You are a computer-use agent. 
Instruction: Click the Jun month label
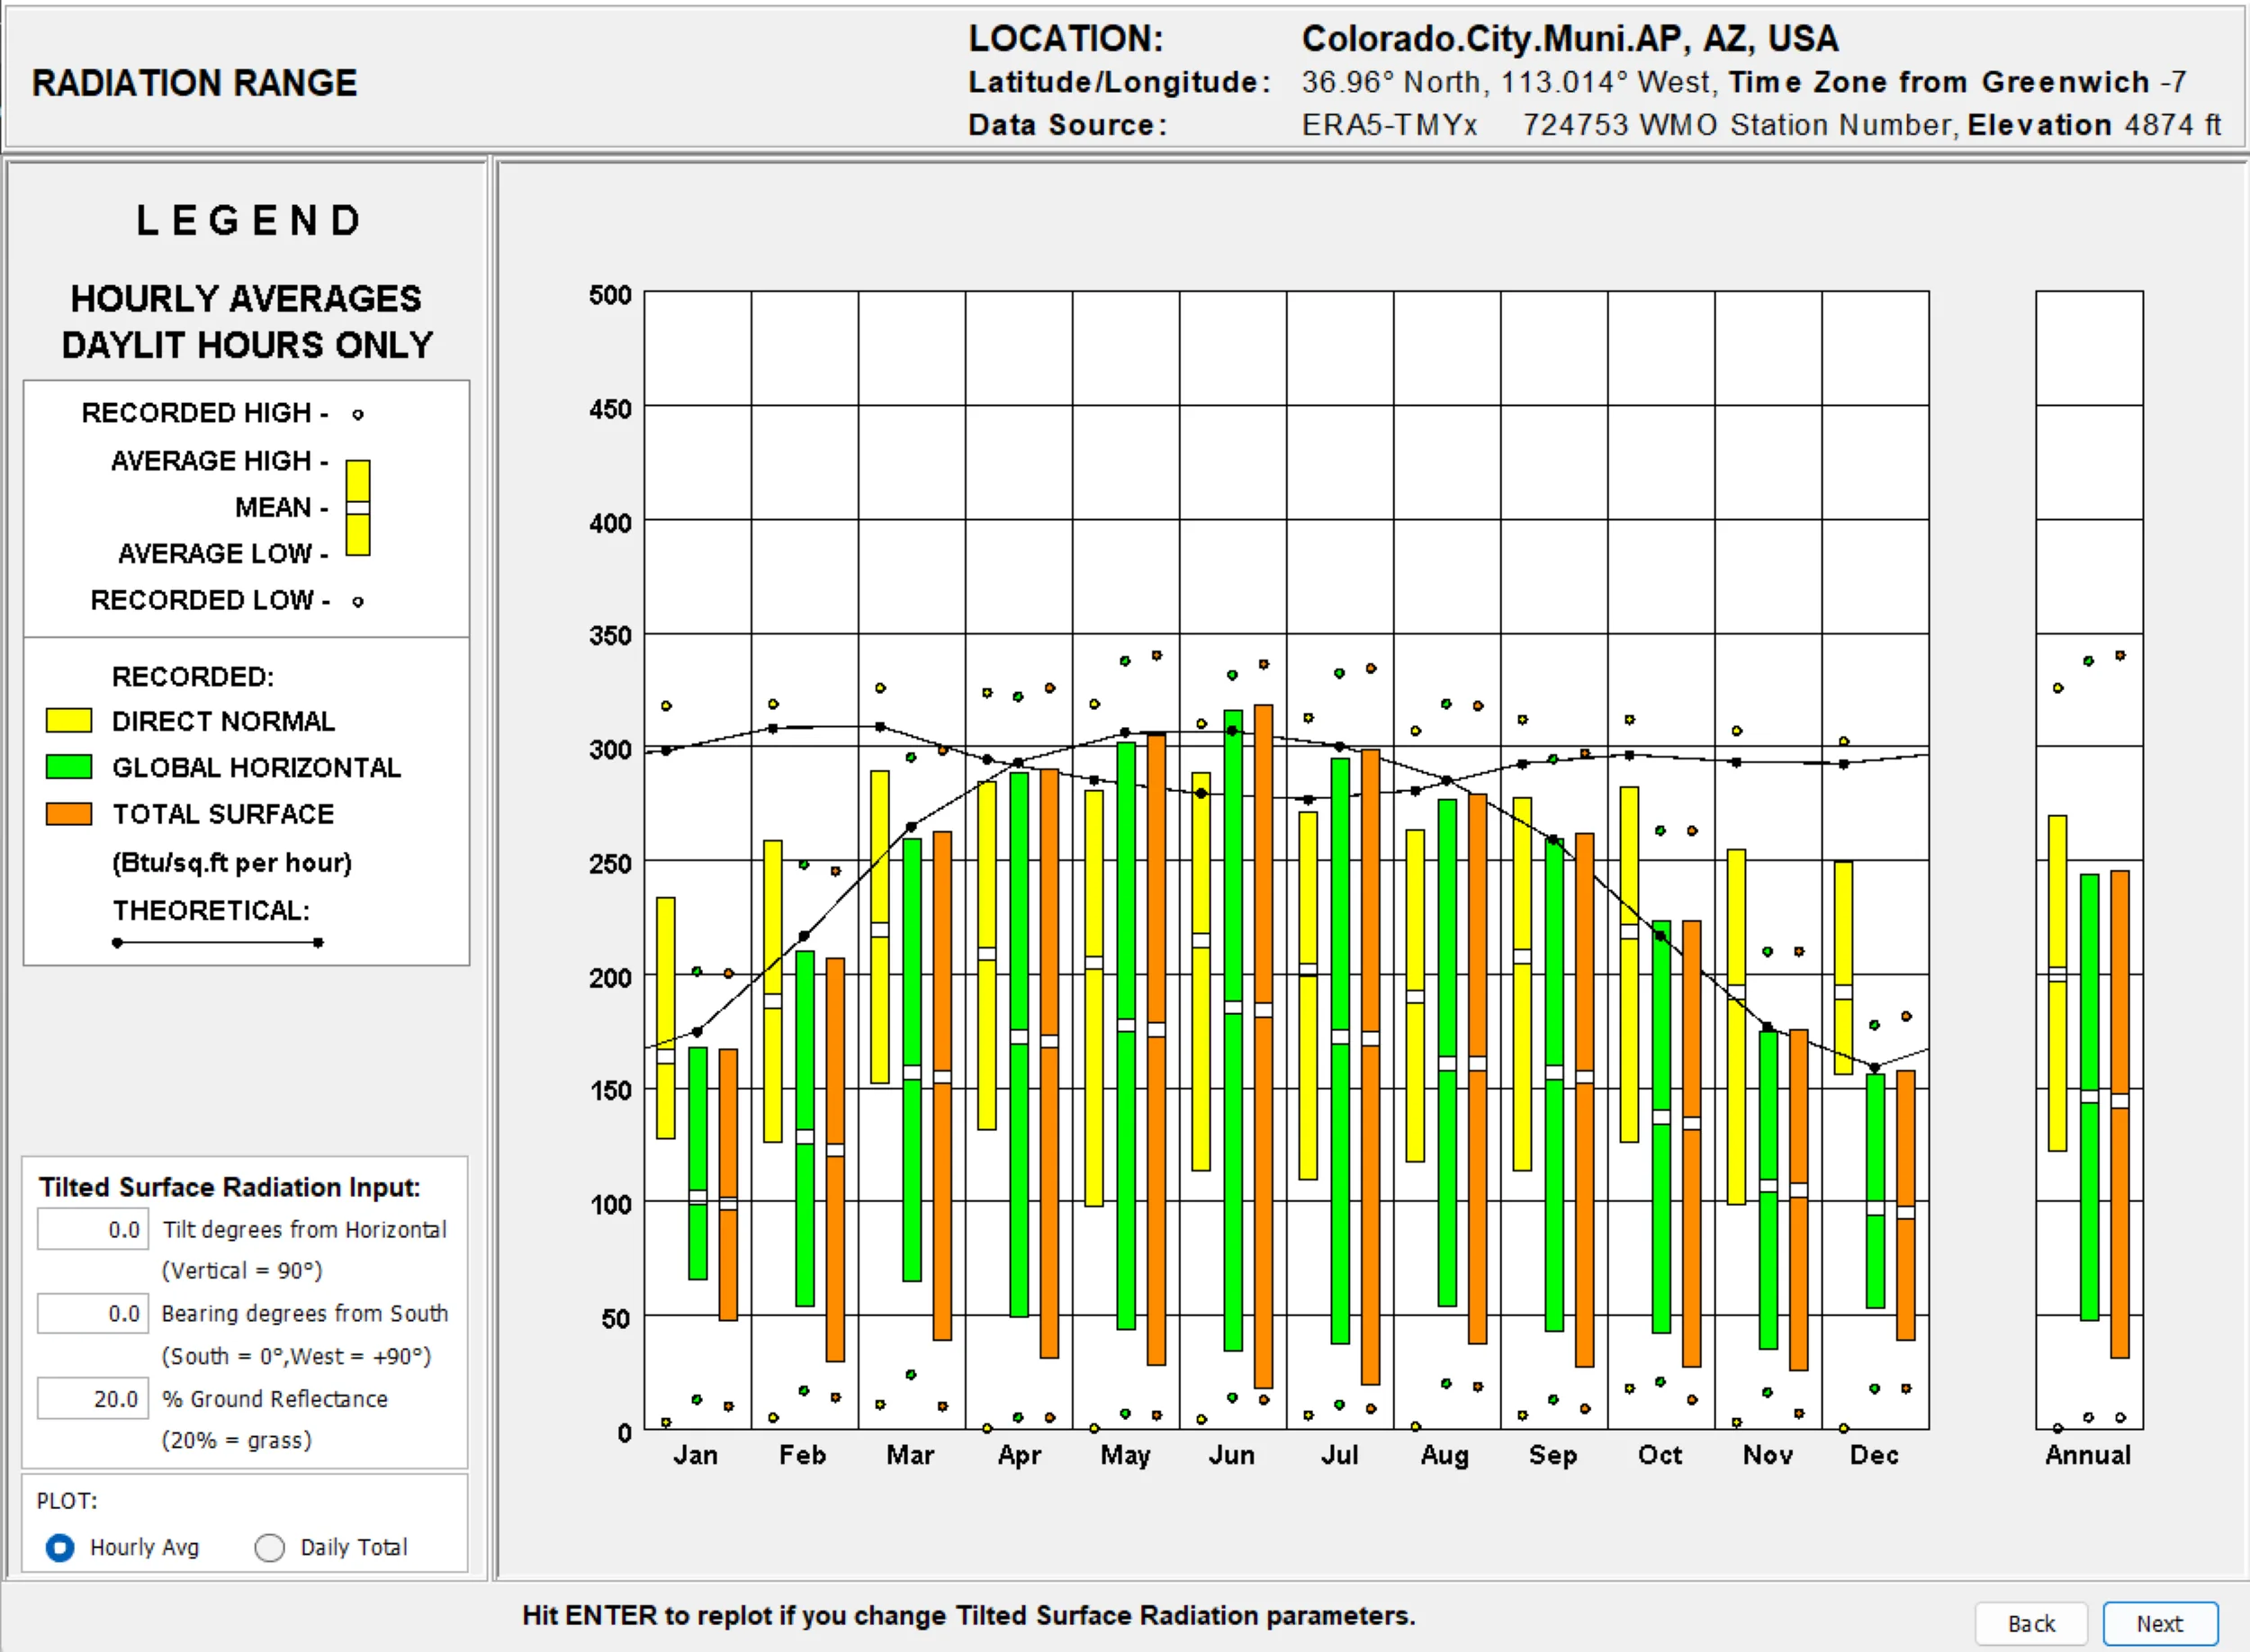pos(1232,1455)
